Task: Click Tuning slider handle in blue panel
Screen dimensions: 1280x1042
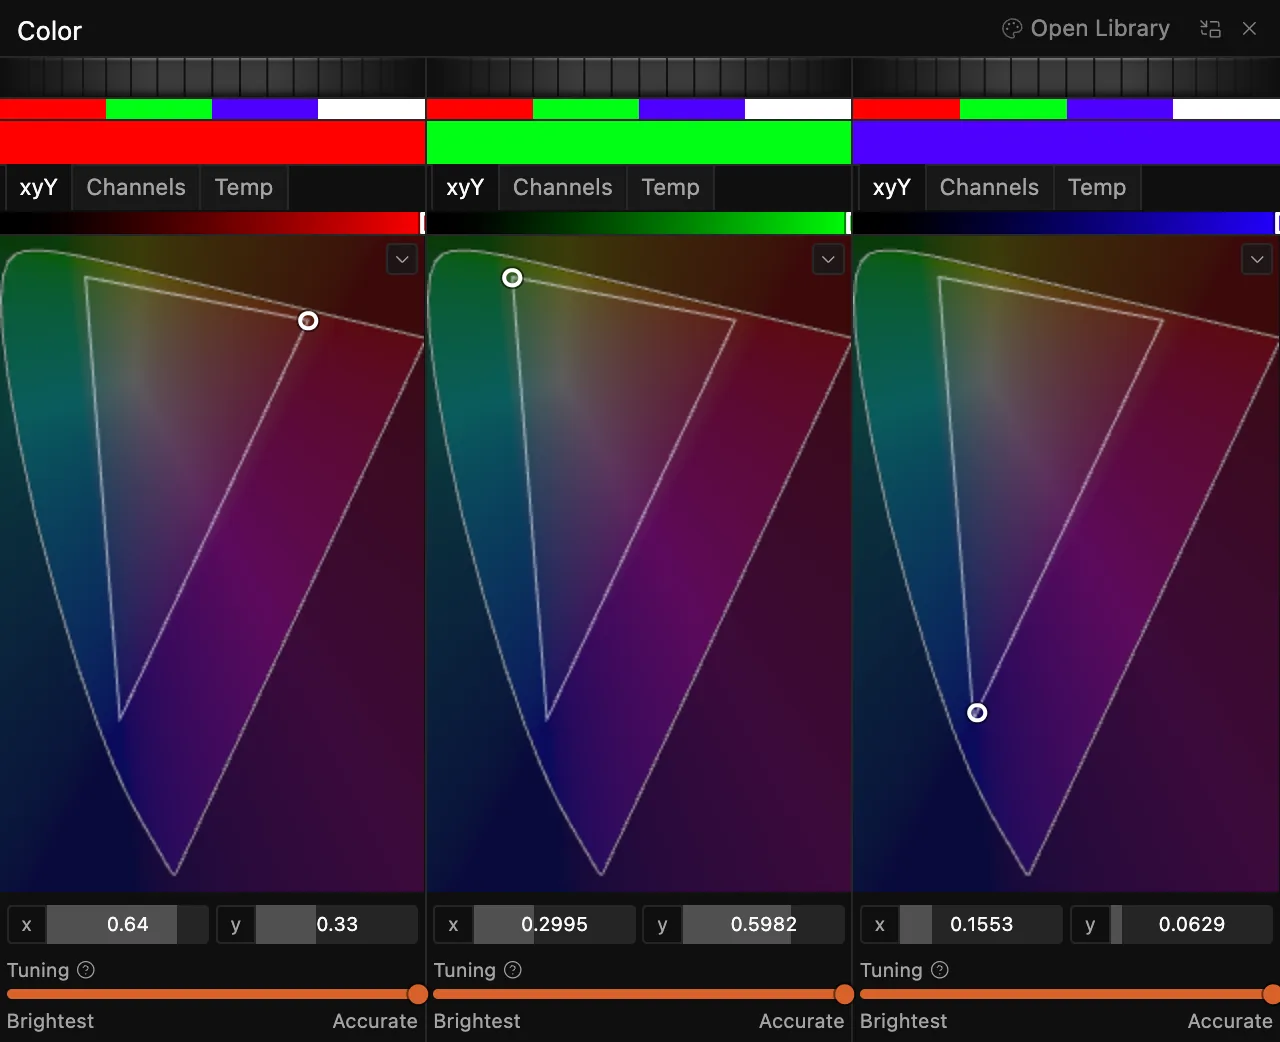Action: tap(1271, 994)
